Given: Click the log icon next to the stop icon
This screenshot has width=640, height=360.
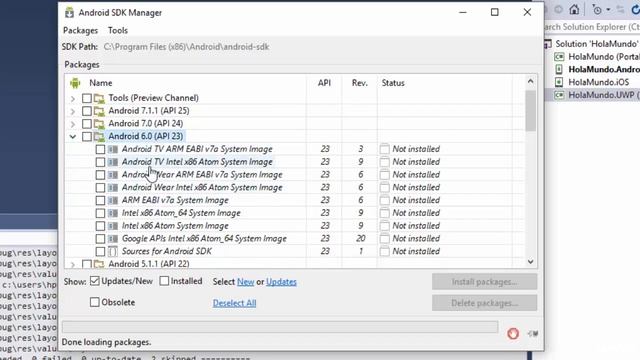Looking at the screenshot, I should [532, 333].
